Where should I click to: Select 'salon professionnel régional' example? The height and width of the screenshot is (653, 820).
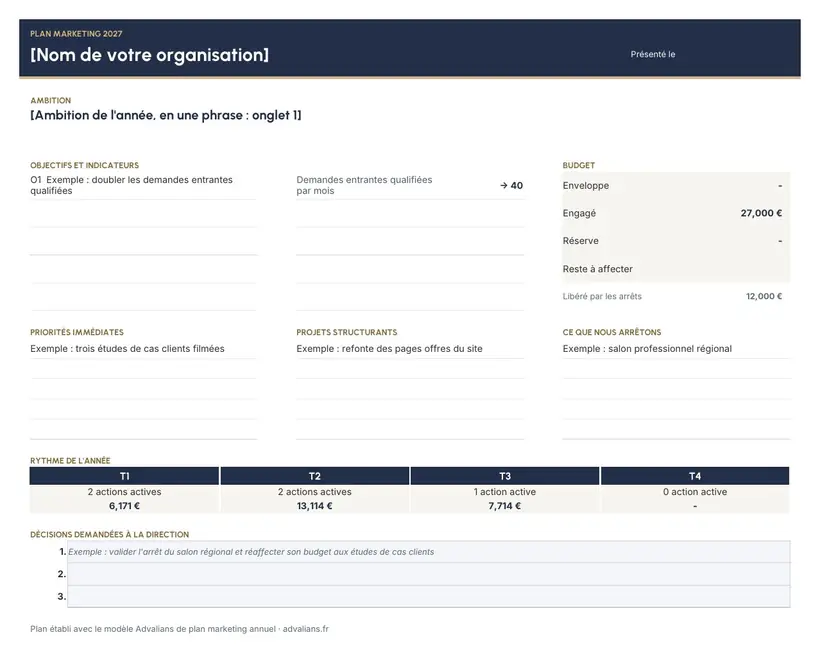coord(647,349)
